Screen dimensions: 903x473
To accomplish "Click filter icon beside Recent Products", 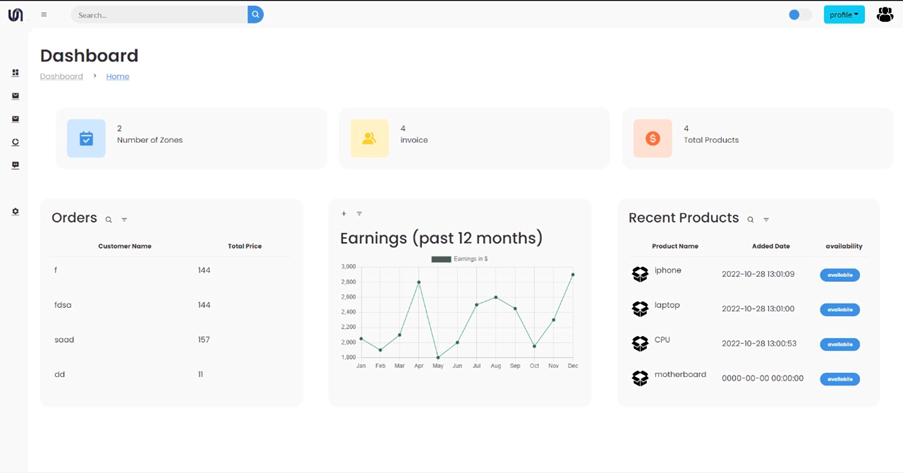I will pyautogui.click(x=766, y=220).
